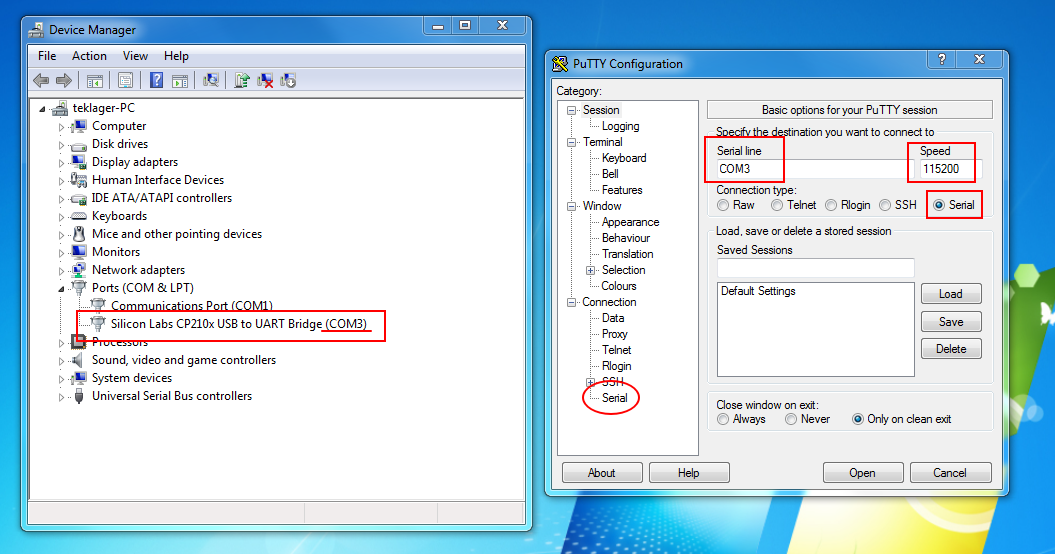Screen dimensions: 1055x554
Task: Click the blue question mark Help toolbar icon
Action: (x=156, y=81)
